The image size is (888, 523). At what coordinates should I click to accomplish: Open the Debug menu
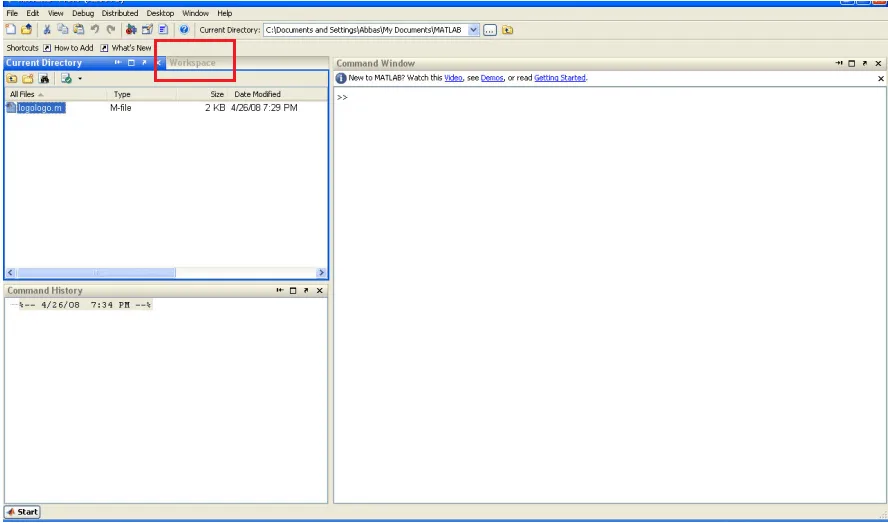(83, 13)
